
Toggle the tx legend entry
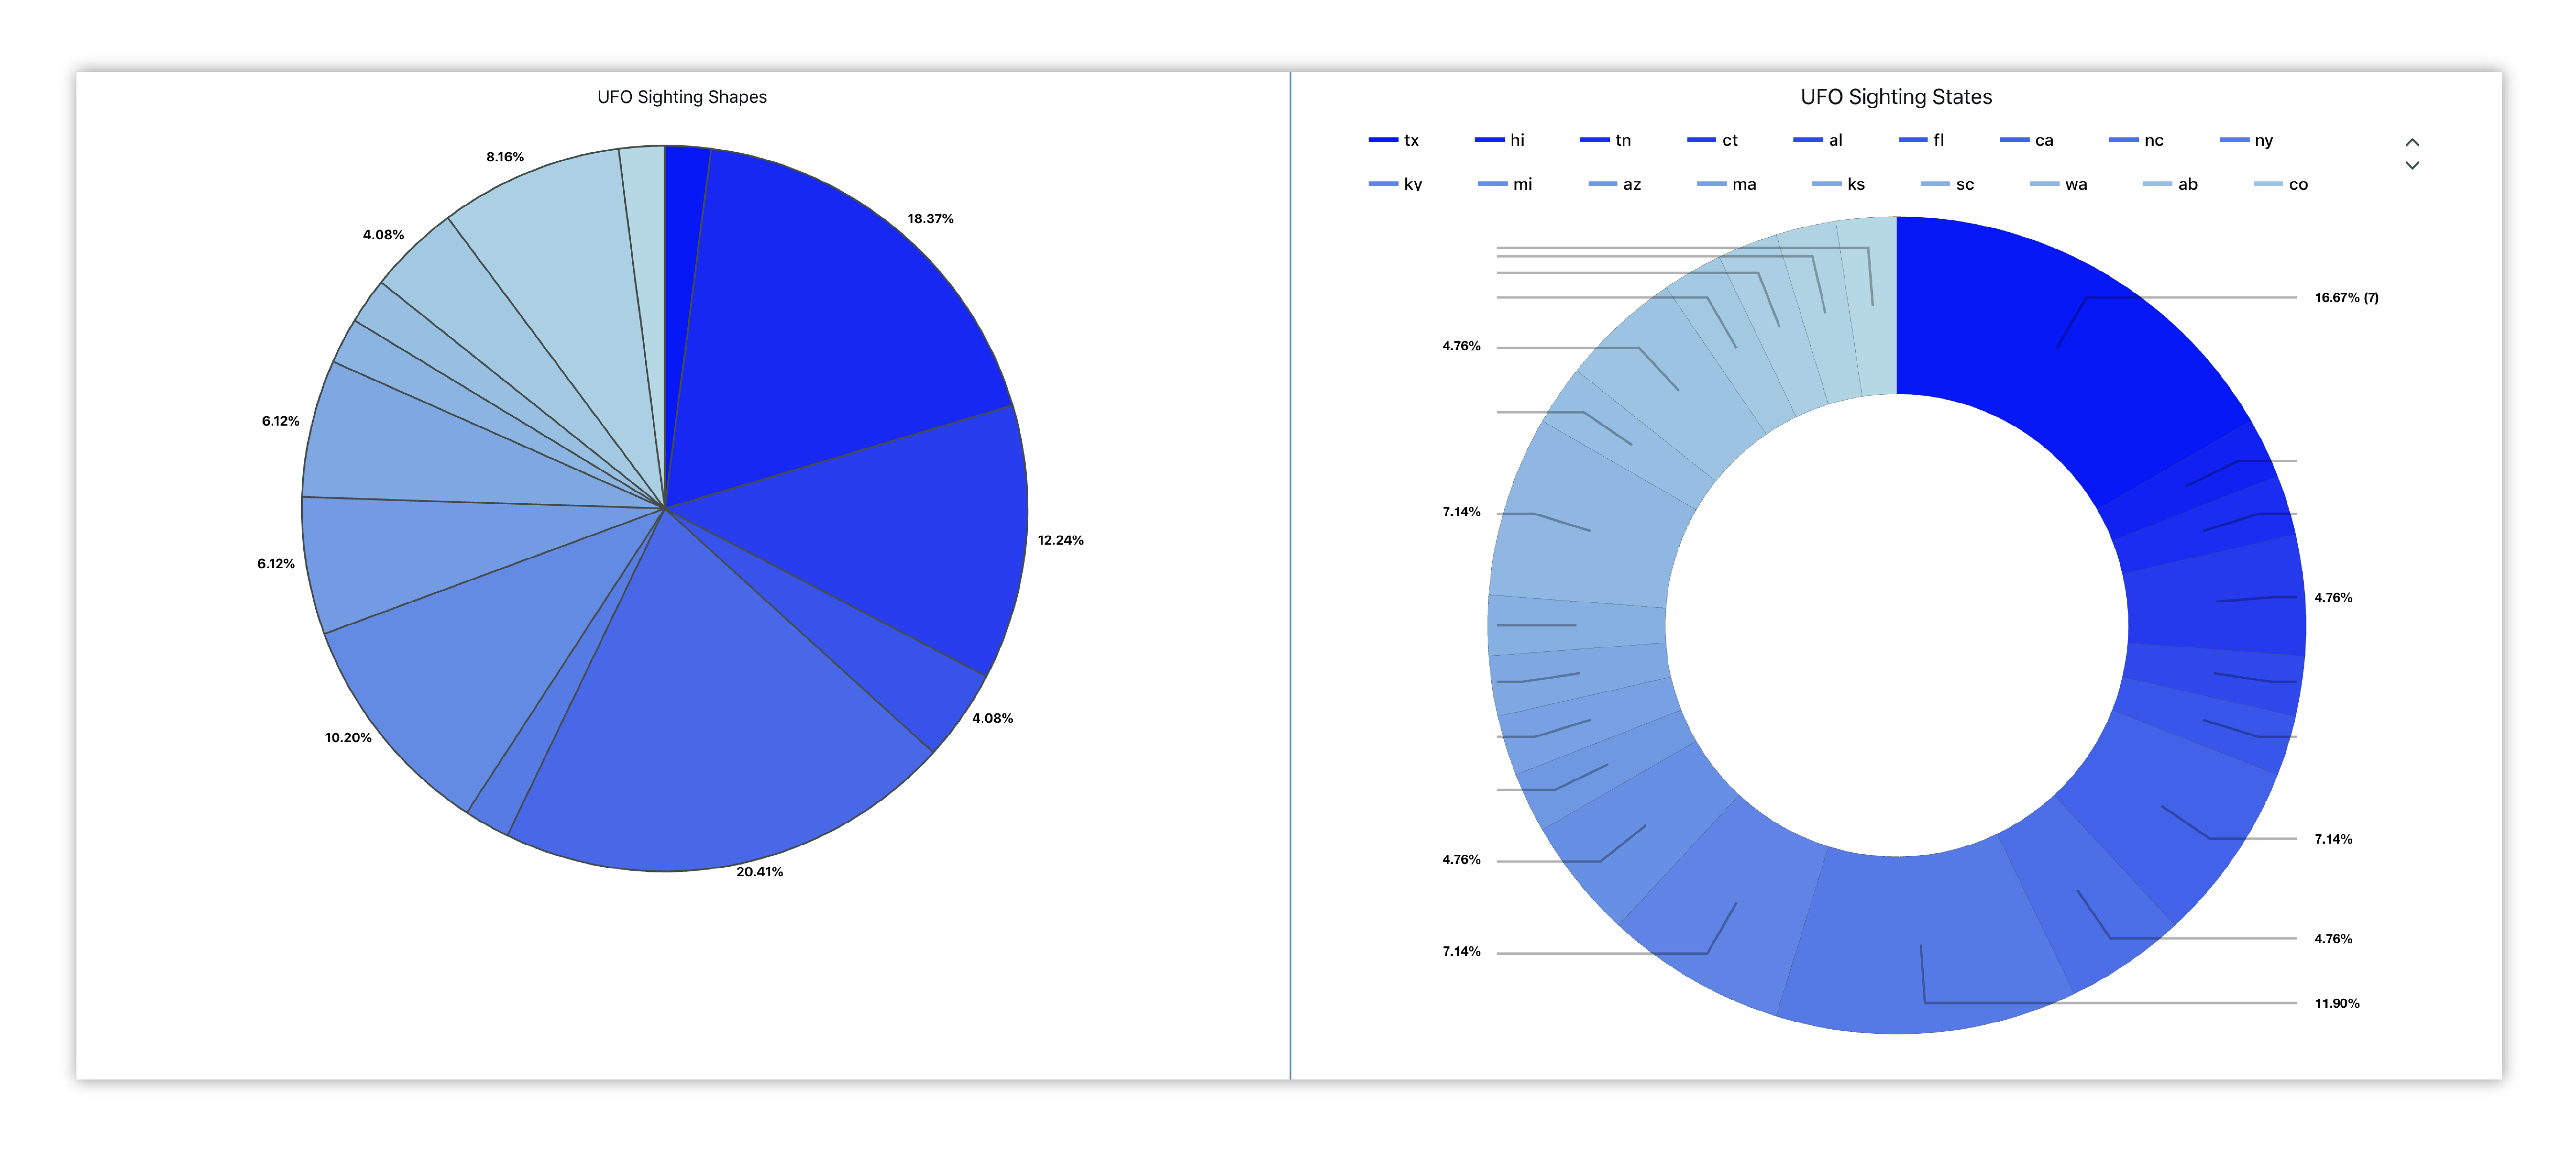(1393, 140)
